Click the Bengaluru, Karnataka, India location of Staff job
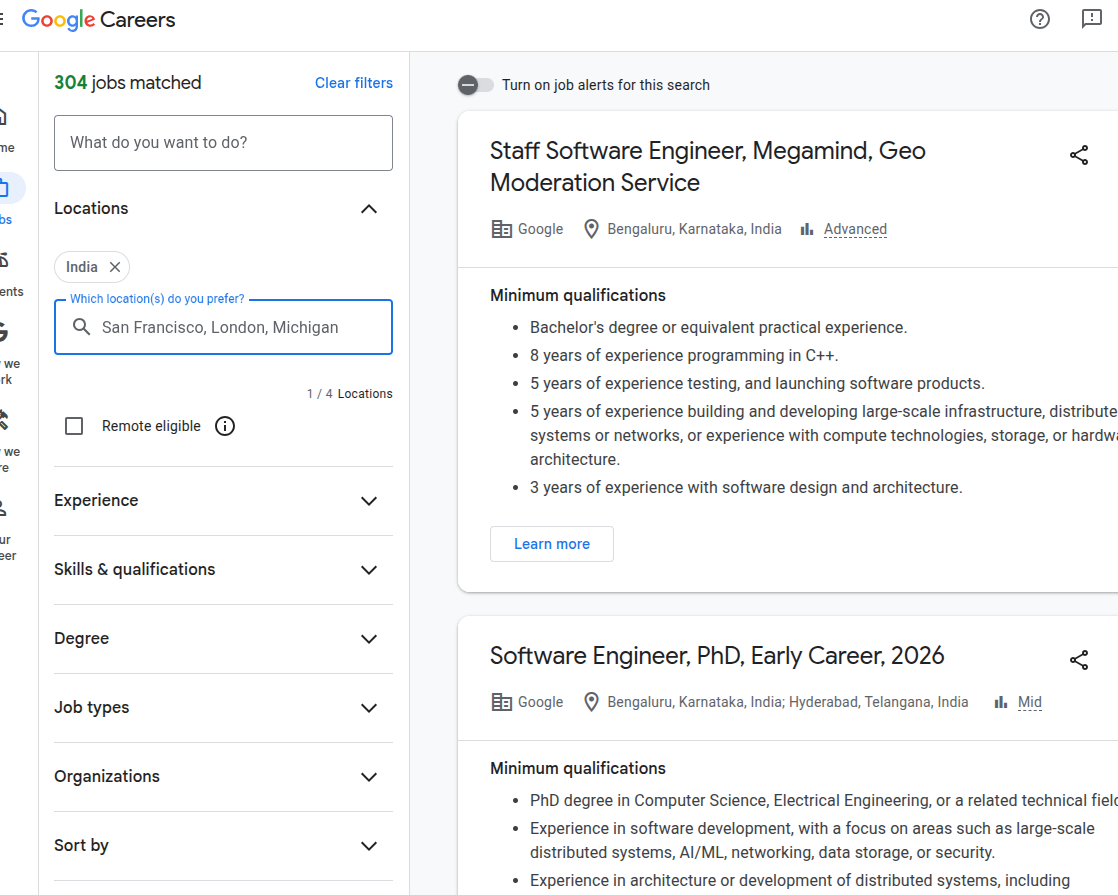This screenshot has width=1118, height=895. click(x=694, y=230)
